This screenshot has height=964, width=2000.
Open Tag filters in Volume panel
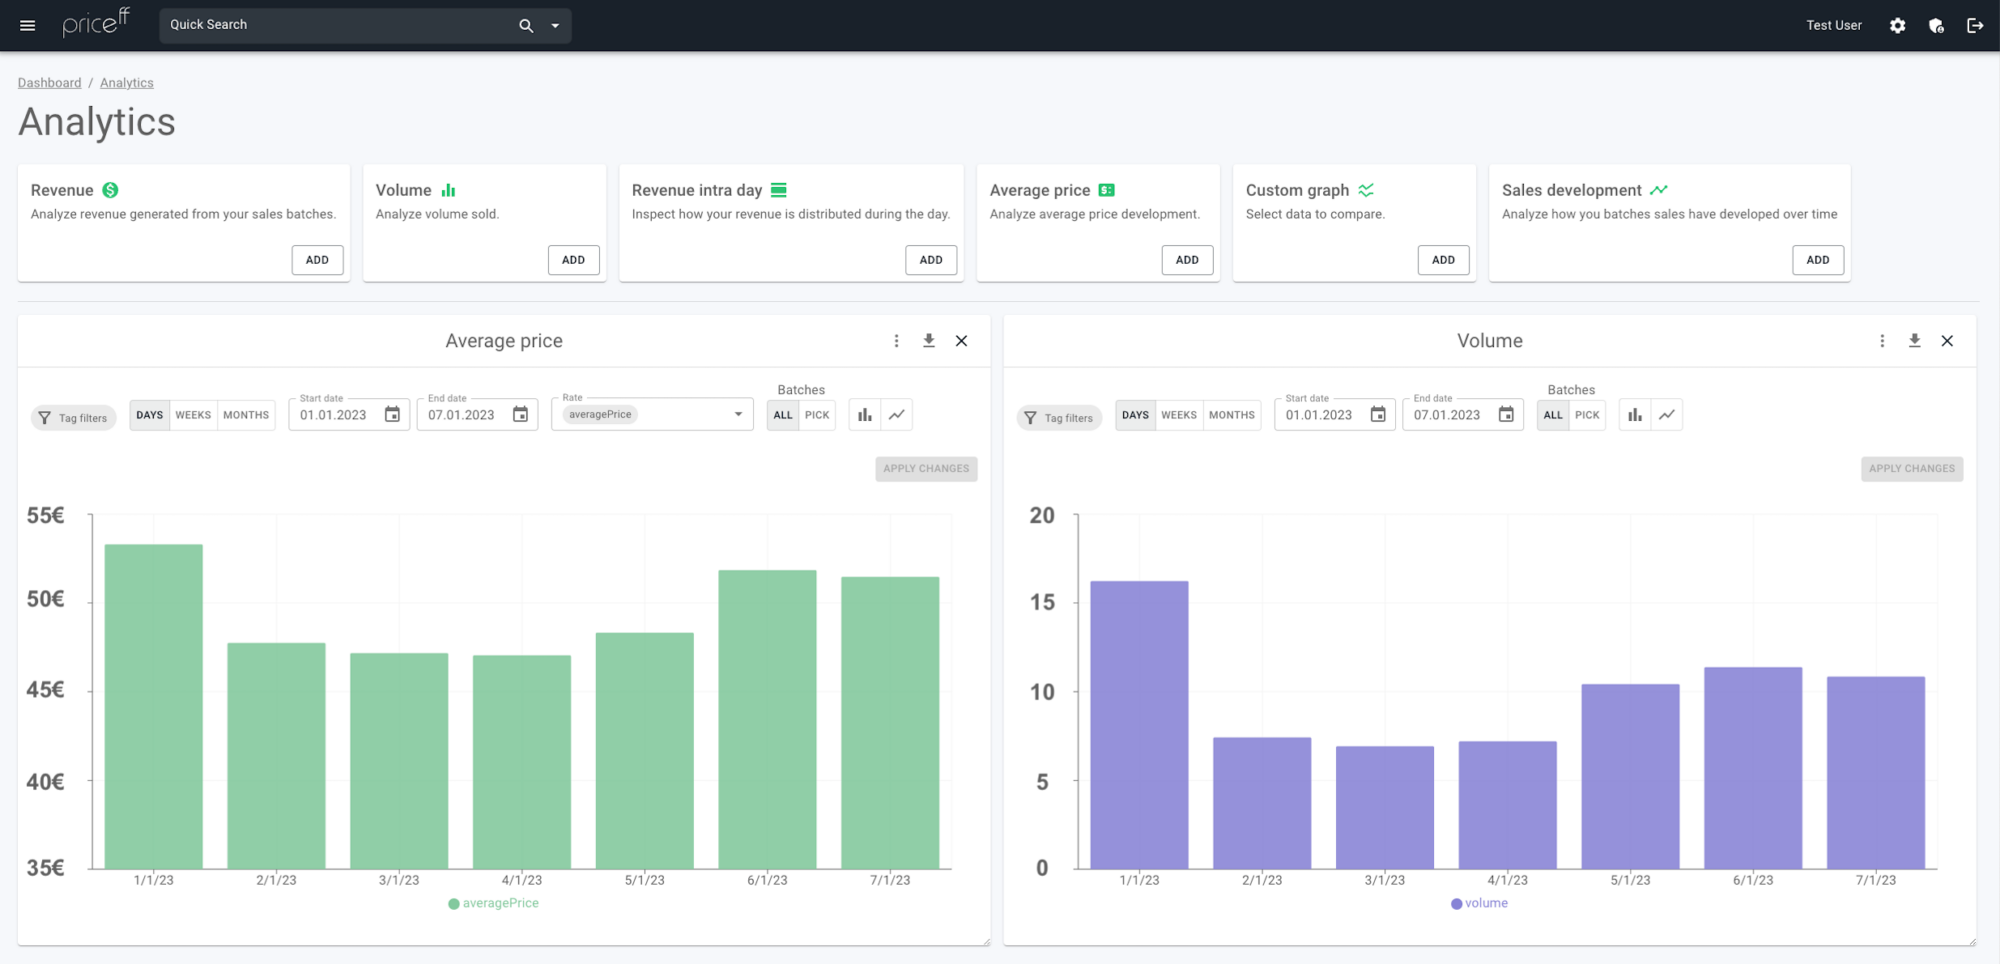pos(1060,418)
